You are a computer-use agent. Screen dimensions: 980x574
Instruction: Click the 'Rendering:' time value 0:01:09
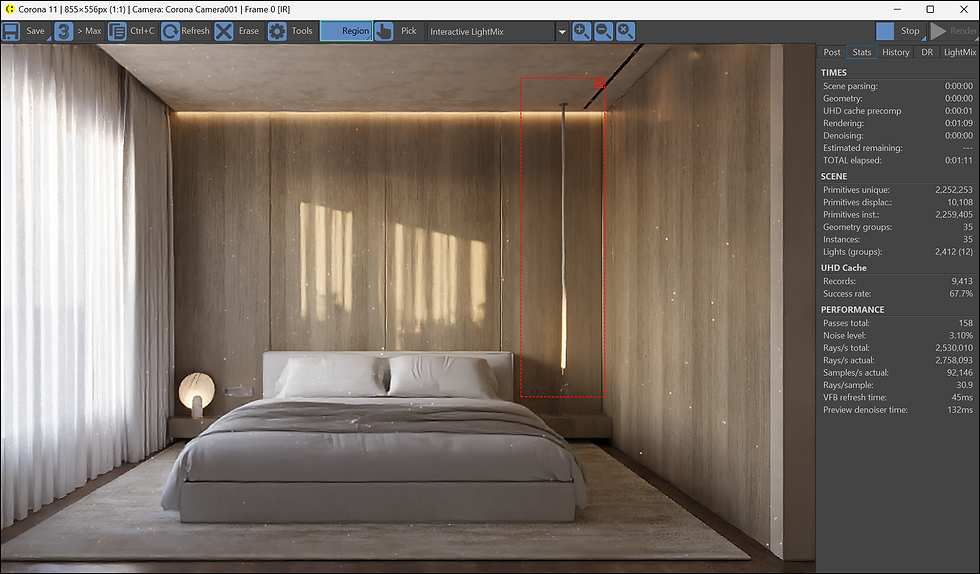[958, 123]
